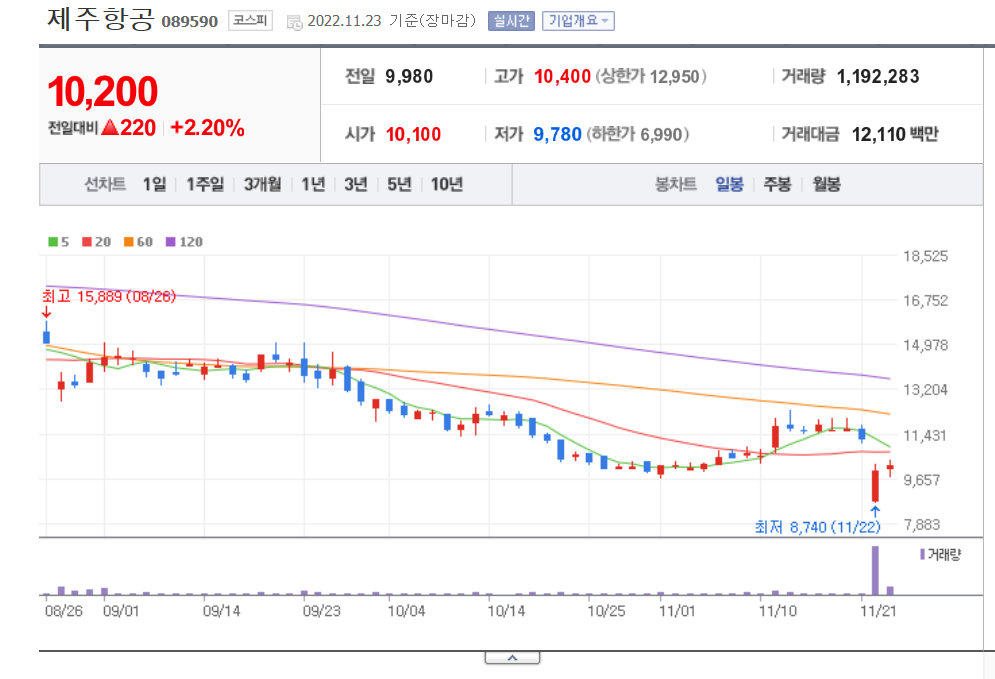Click the 고가 value 10,400
Screen dimensions: 995x679
coord(562,77)
